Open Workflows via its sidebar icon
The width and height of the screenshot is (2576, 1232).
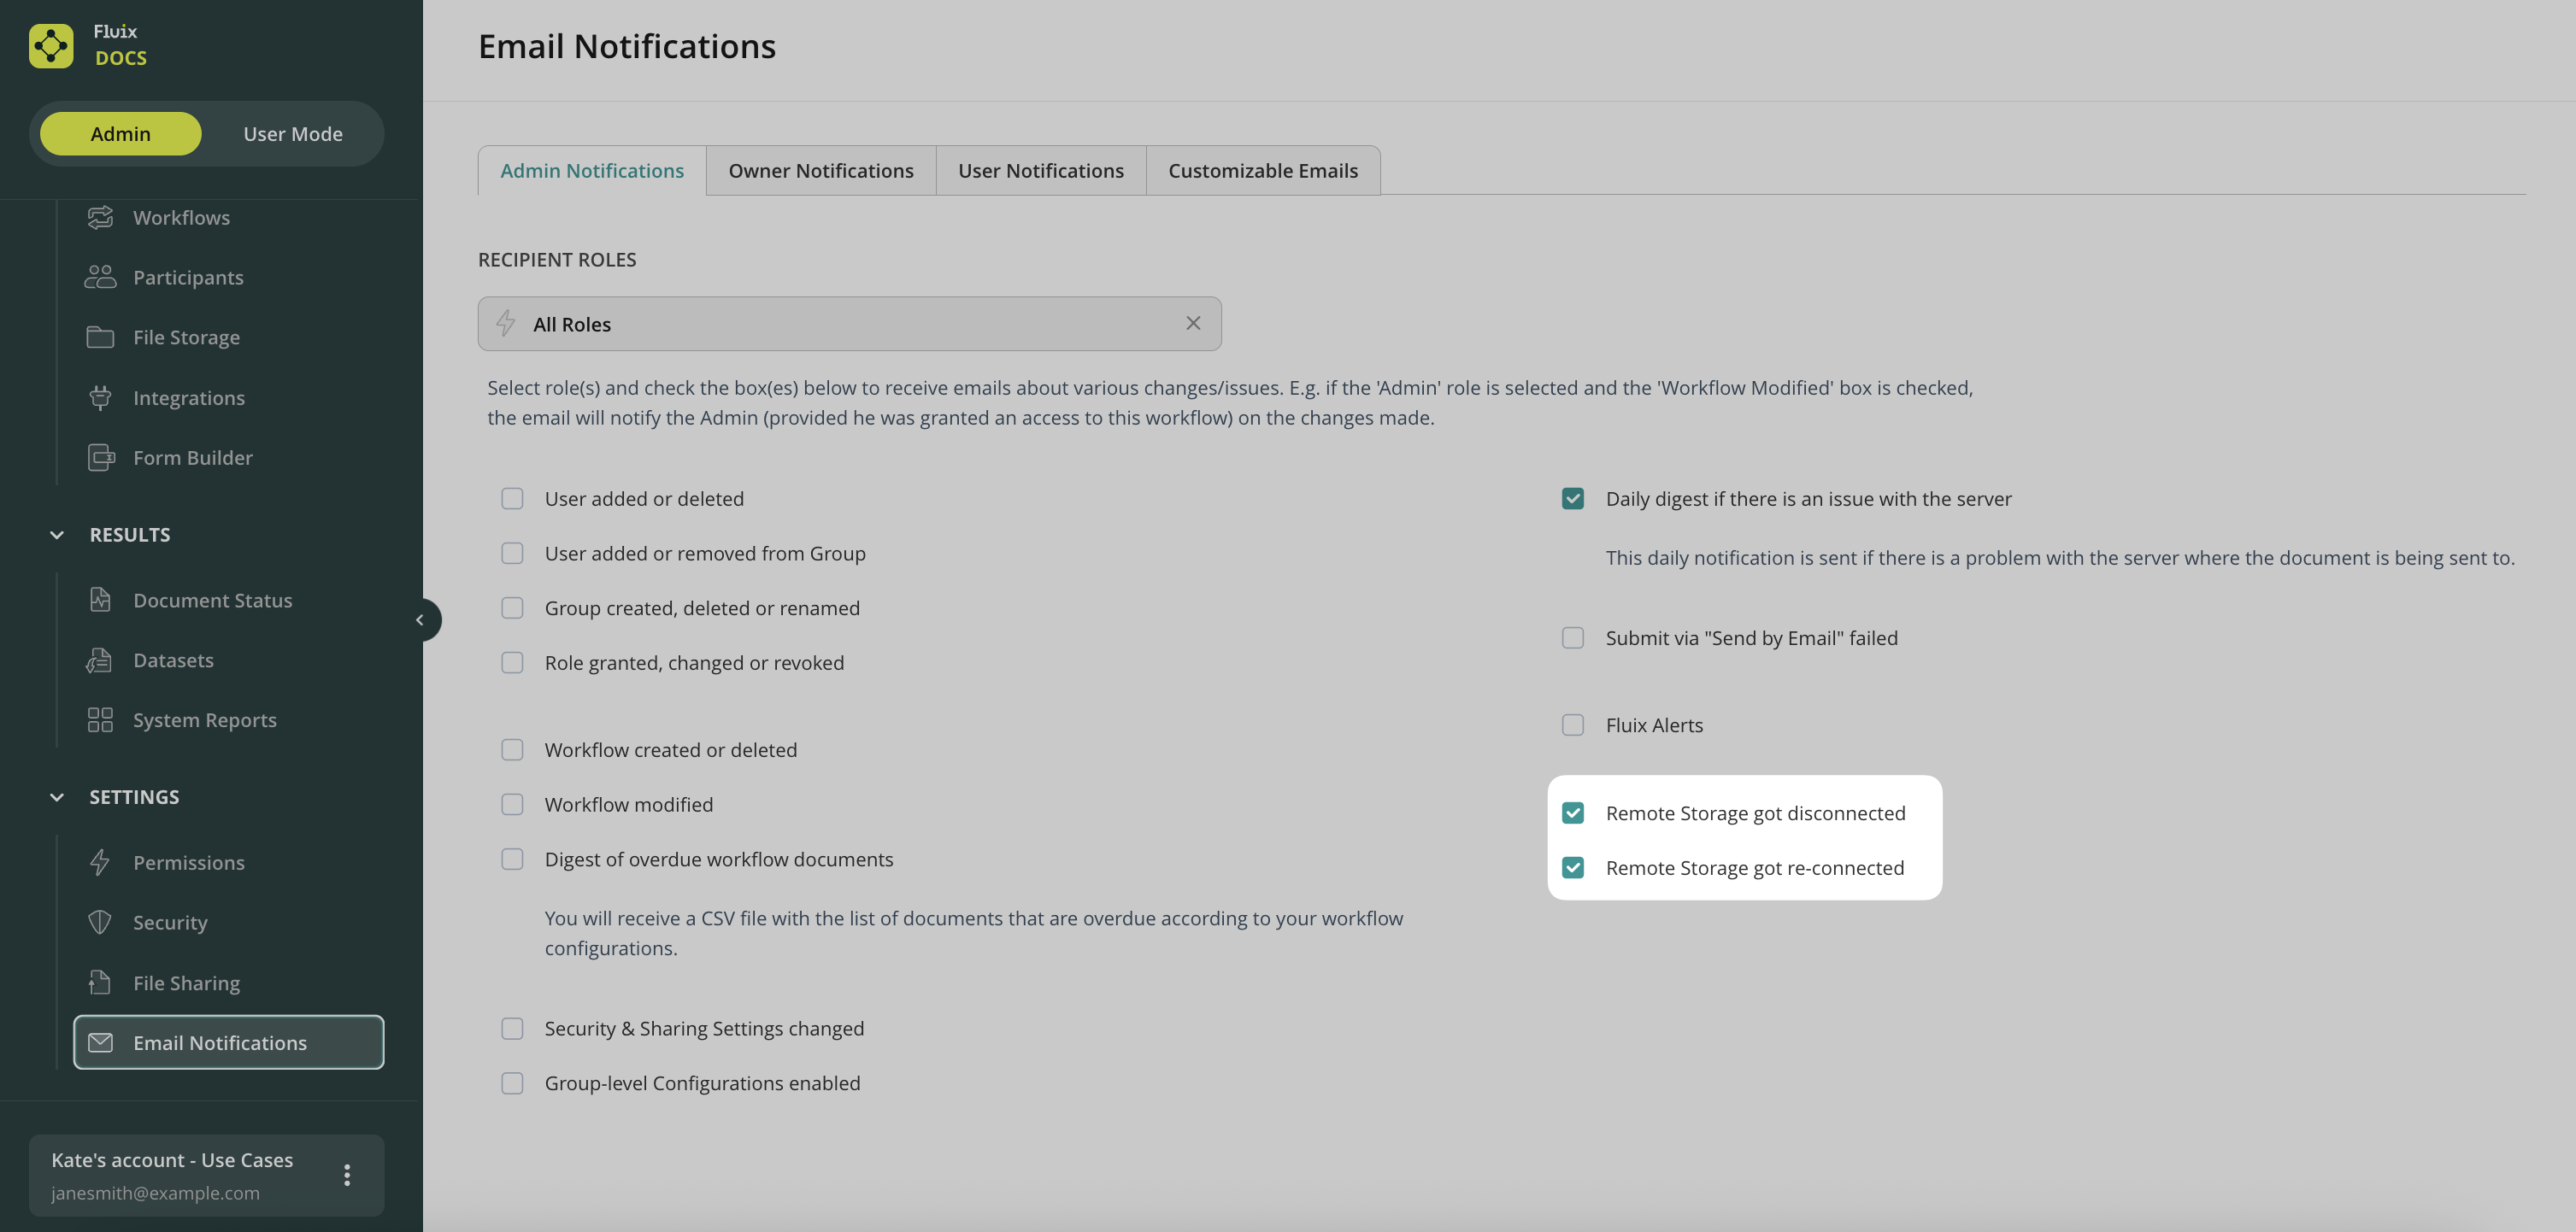tap(100, 217)
